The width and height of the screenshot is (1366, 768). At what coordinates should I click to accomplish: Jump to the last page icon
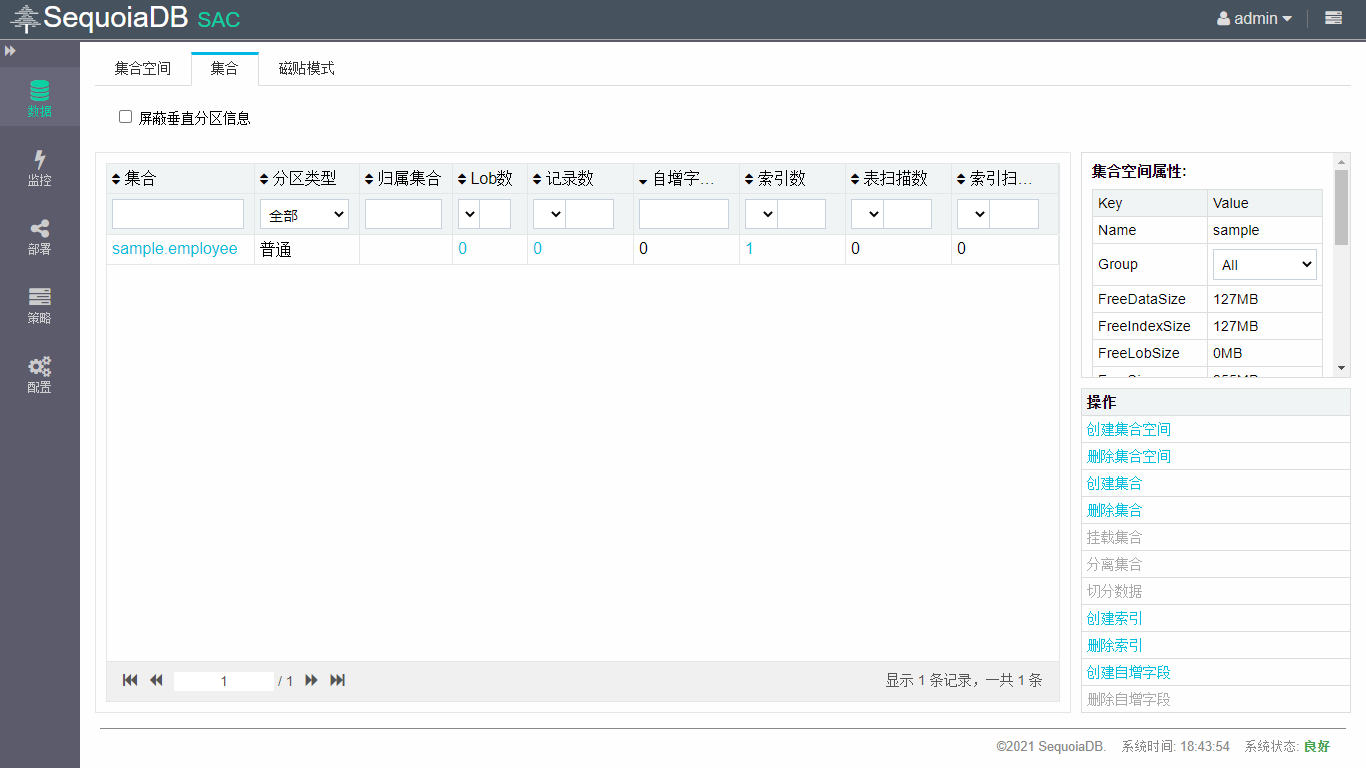[338, 680]
